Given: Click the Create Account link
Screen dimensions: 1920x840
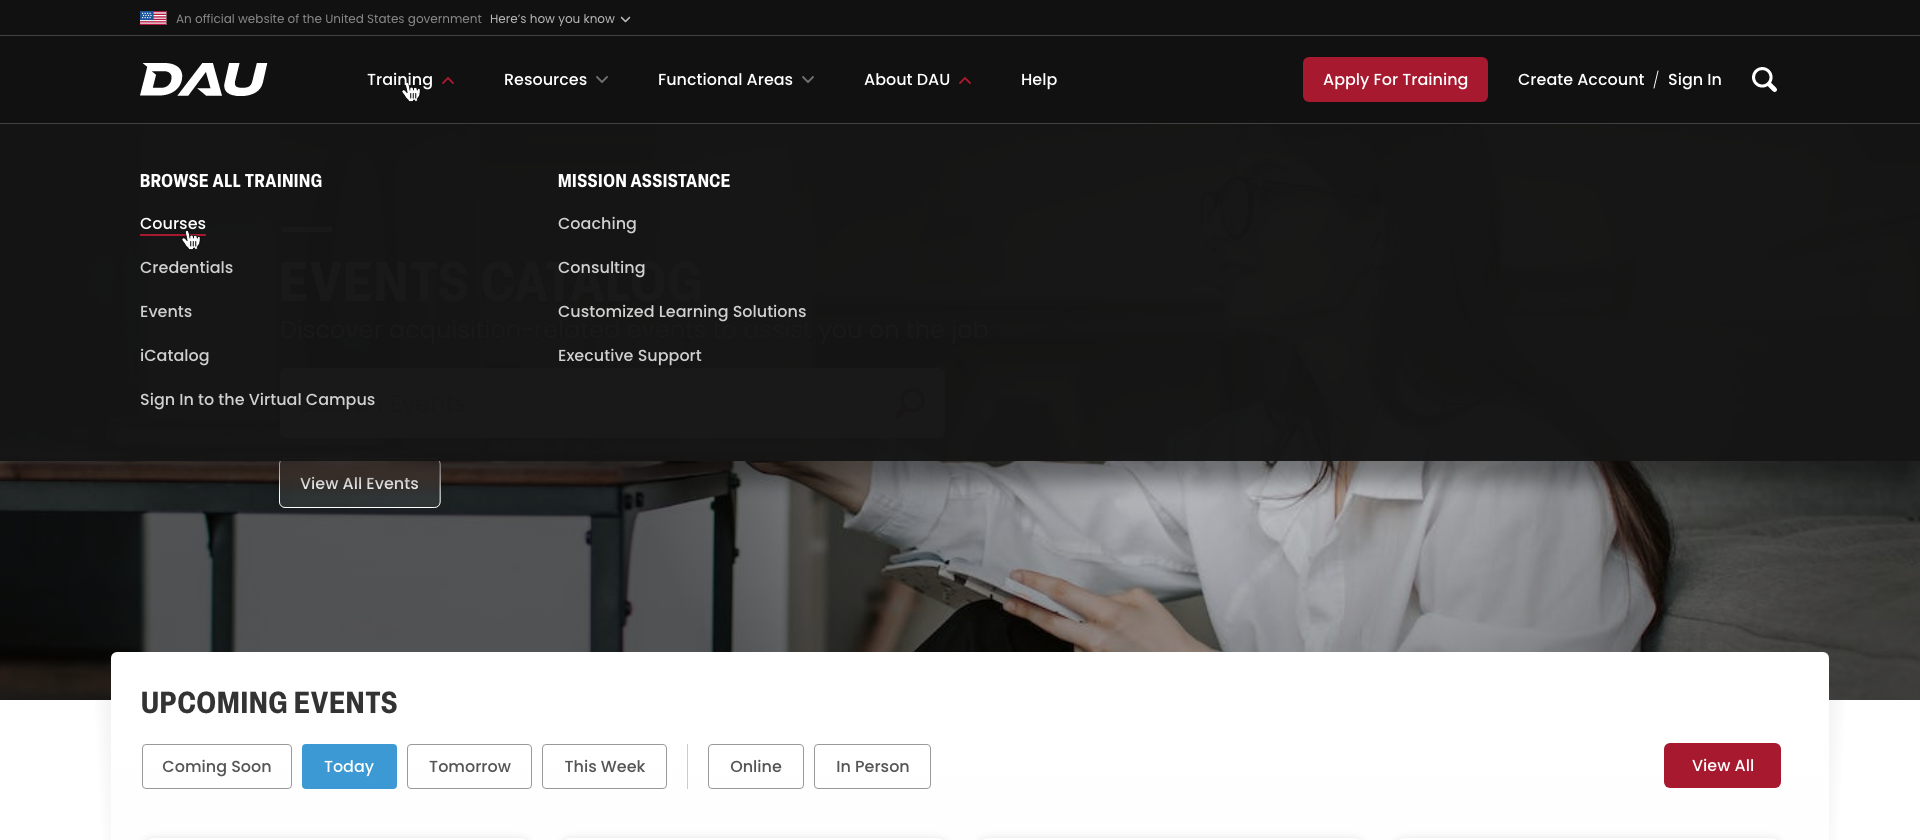Looking at the screenshot, I should [1580, 79].
